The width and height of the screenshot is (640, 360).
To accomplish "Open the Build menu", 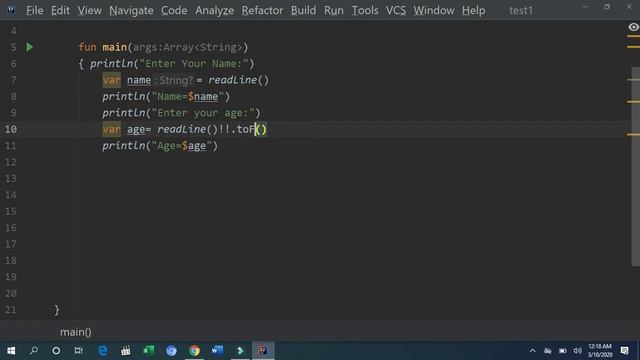I will click(303, 10).
